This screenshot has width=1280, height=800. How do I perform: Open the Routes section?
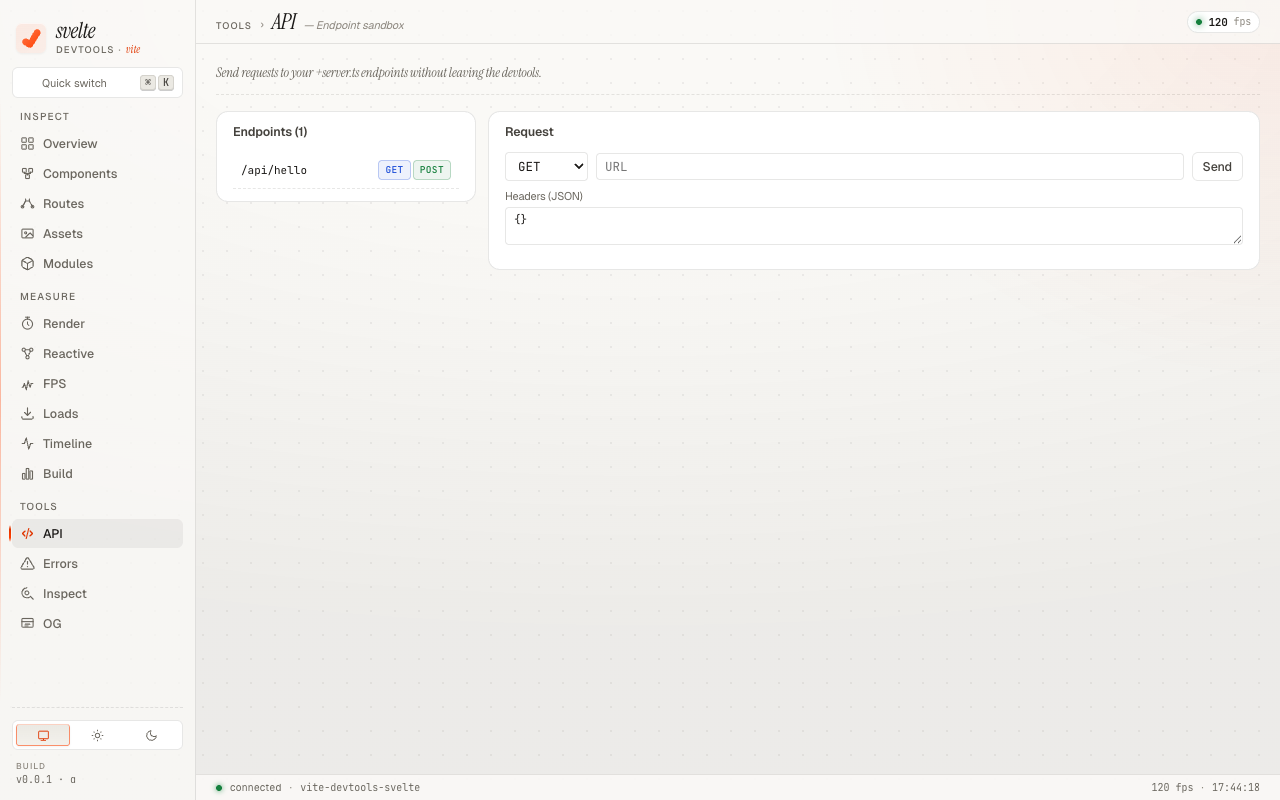click(x=97, y=204)
